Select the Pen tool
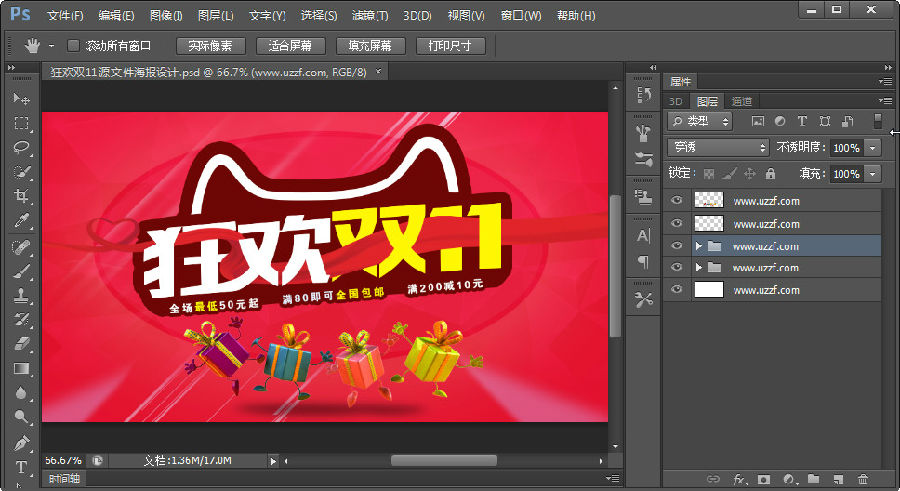 tap(21, 443)
